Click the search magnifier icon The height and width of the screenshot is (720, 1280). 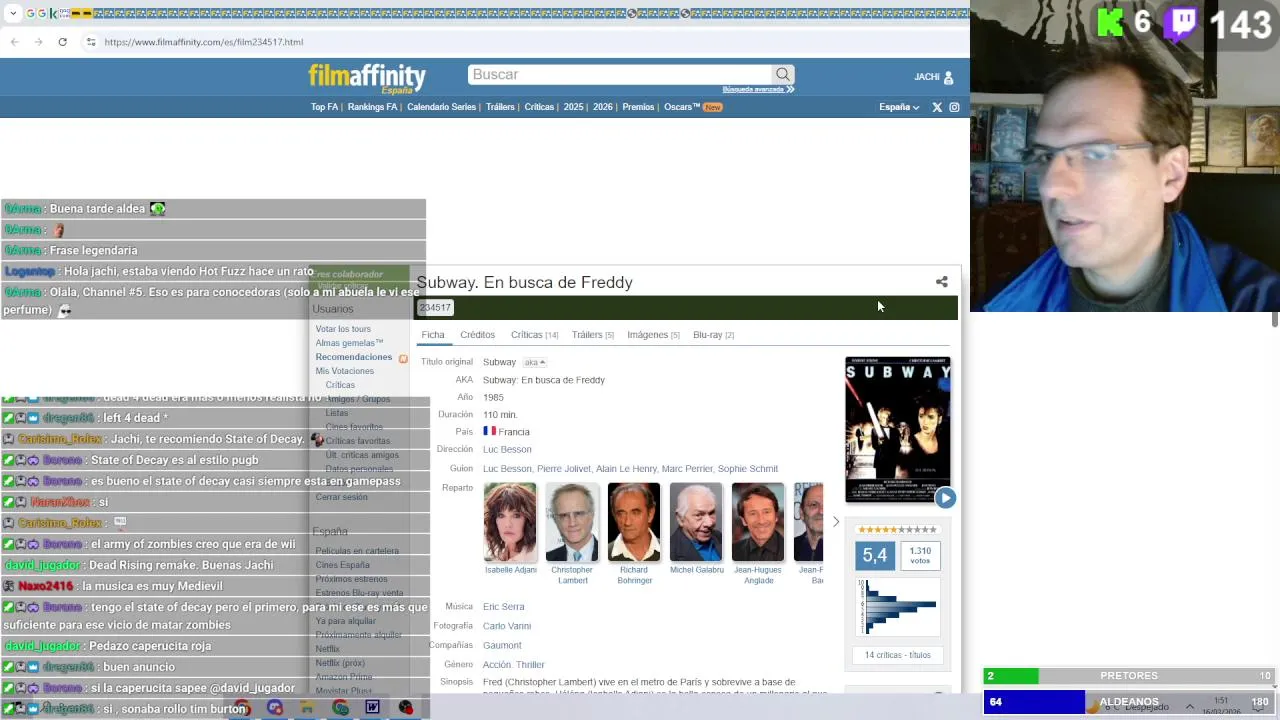click(783, 74)
